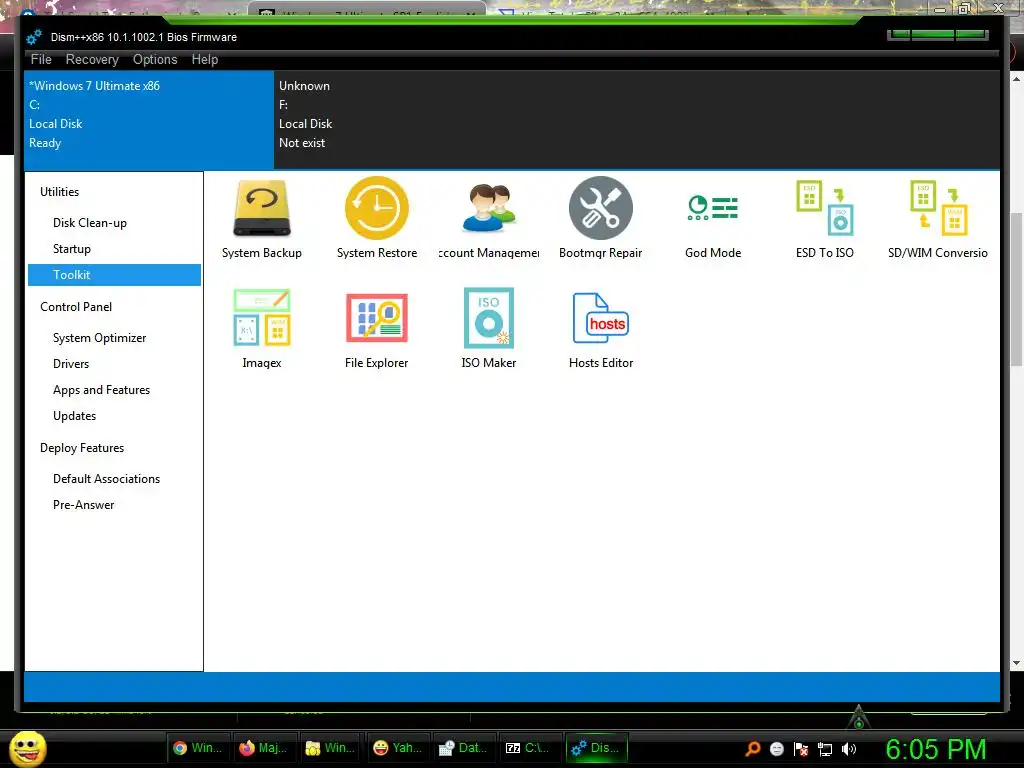1024x768 pixels.
Task: Open the Hosts Editor
Action: tap(600, 328)
